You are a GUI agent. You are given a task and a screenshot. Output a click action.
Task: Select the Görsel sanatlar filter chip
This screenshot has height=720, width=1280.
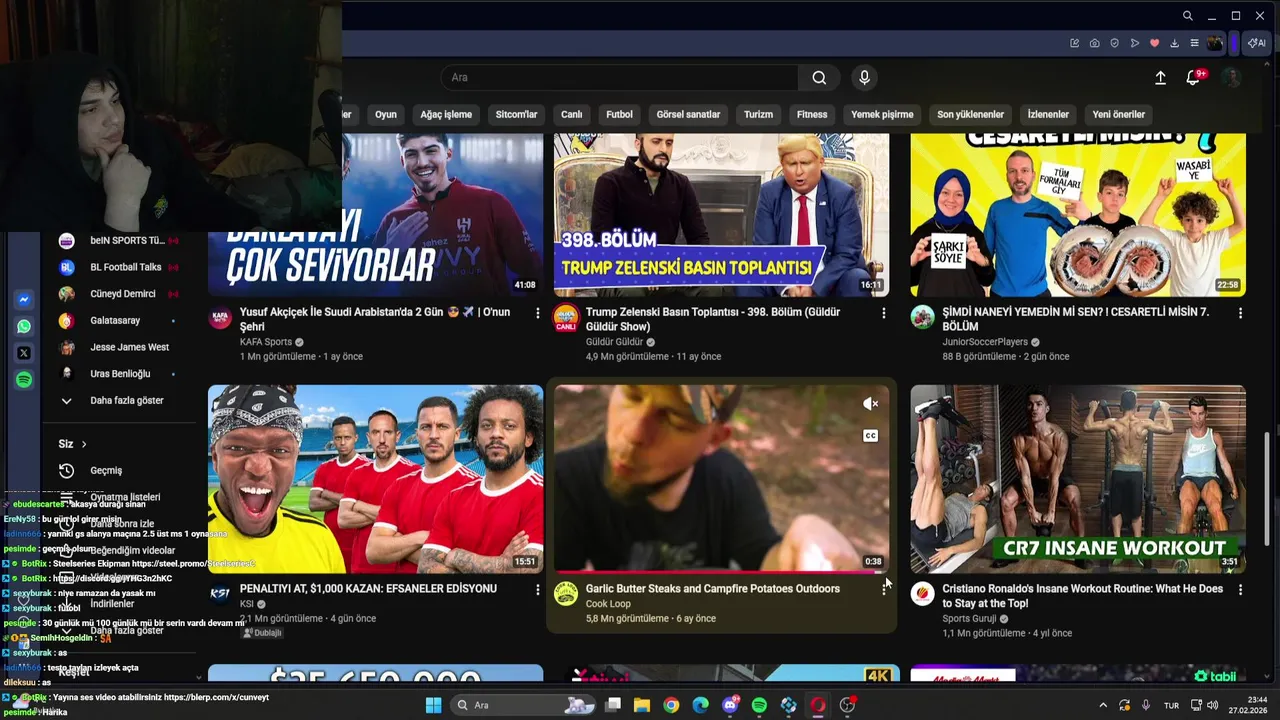tap(688, 114)
